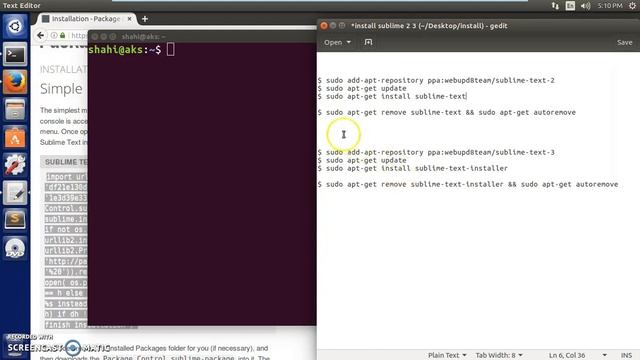Viewport: 640px width, 360px height.
Task: Click line 'sudo apt-get remove sublime-text && sudo apt-get autoremove'
Action: (x=451, y=112)
